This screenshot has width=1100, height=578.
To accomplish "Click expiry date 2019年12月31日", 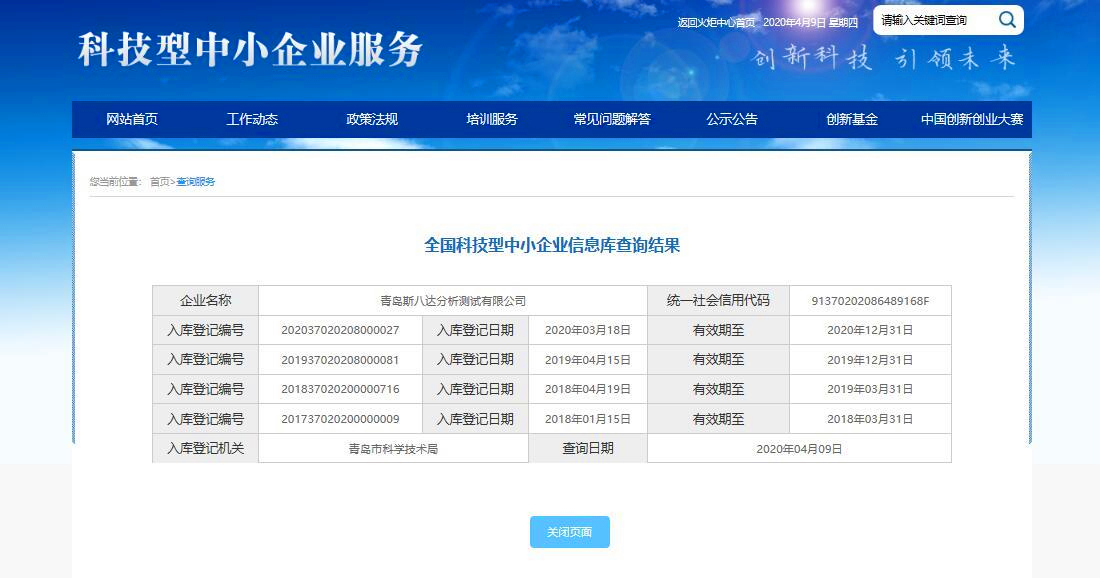I will point(870,360).
